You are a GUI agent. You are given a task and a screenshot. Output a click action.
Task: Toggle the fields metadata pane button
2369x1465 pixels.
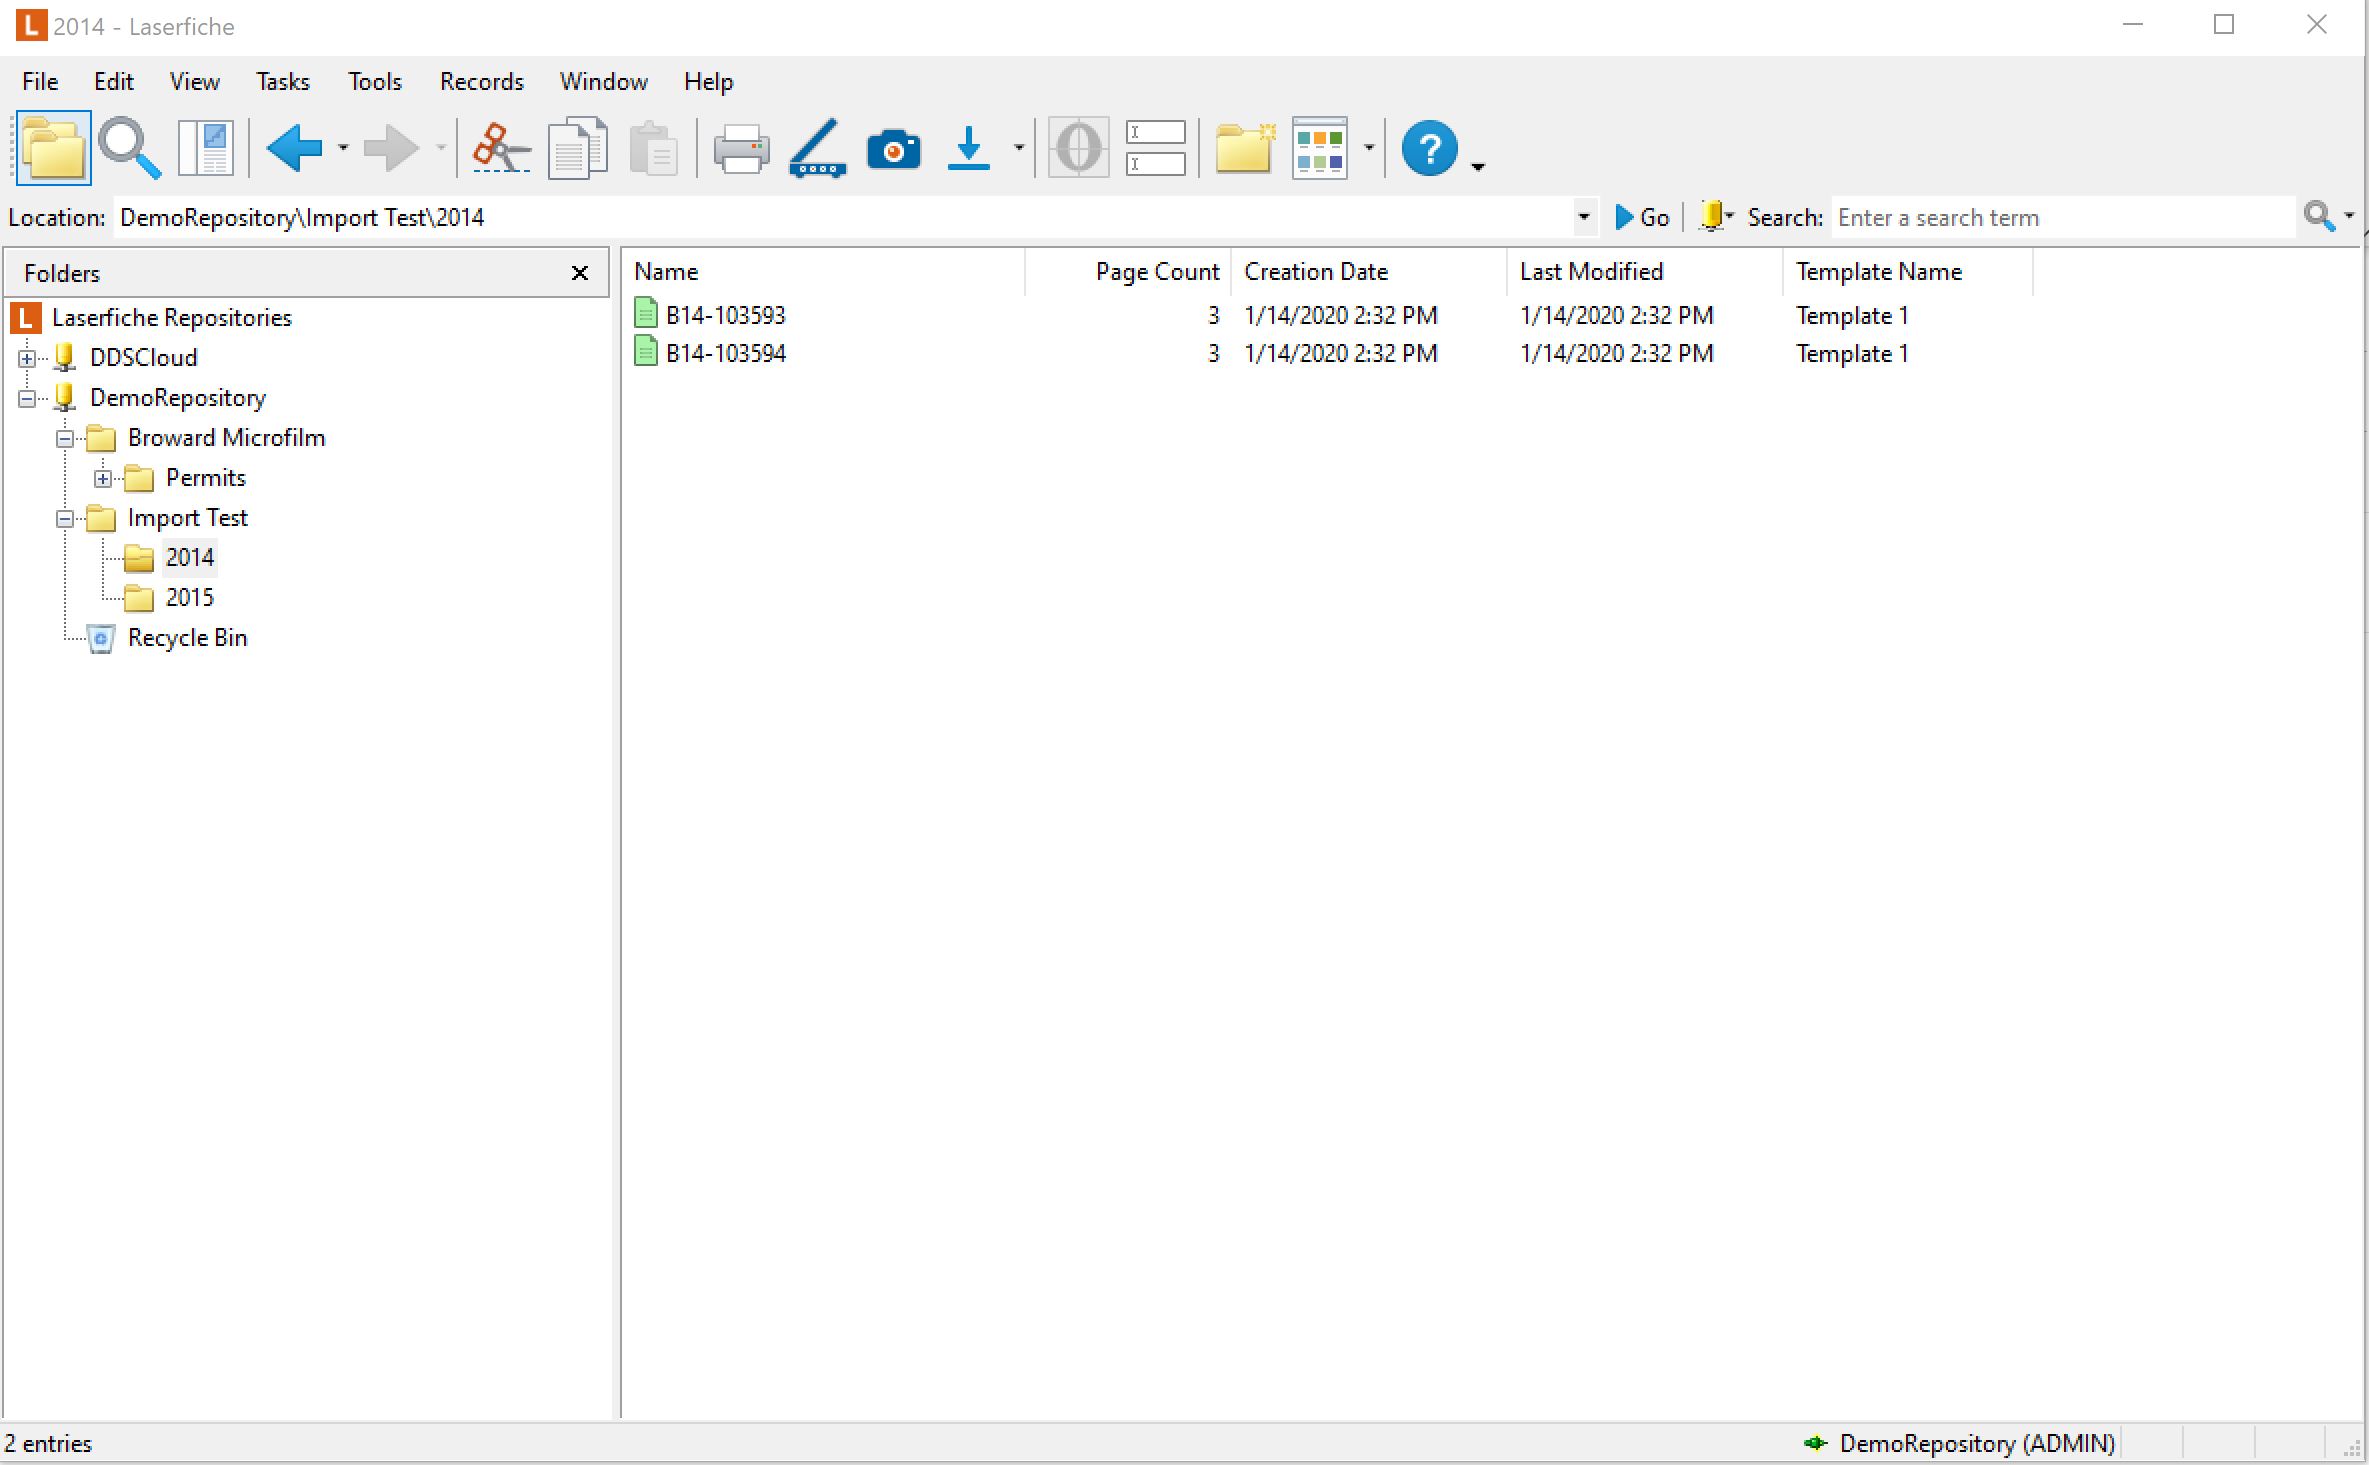tap(1155, 149)
